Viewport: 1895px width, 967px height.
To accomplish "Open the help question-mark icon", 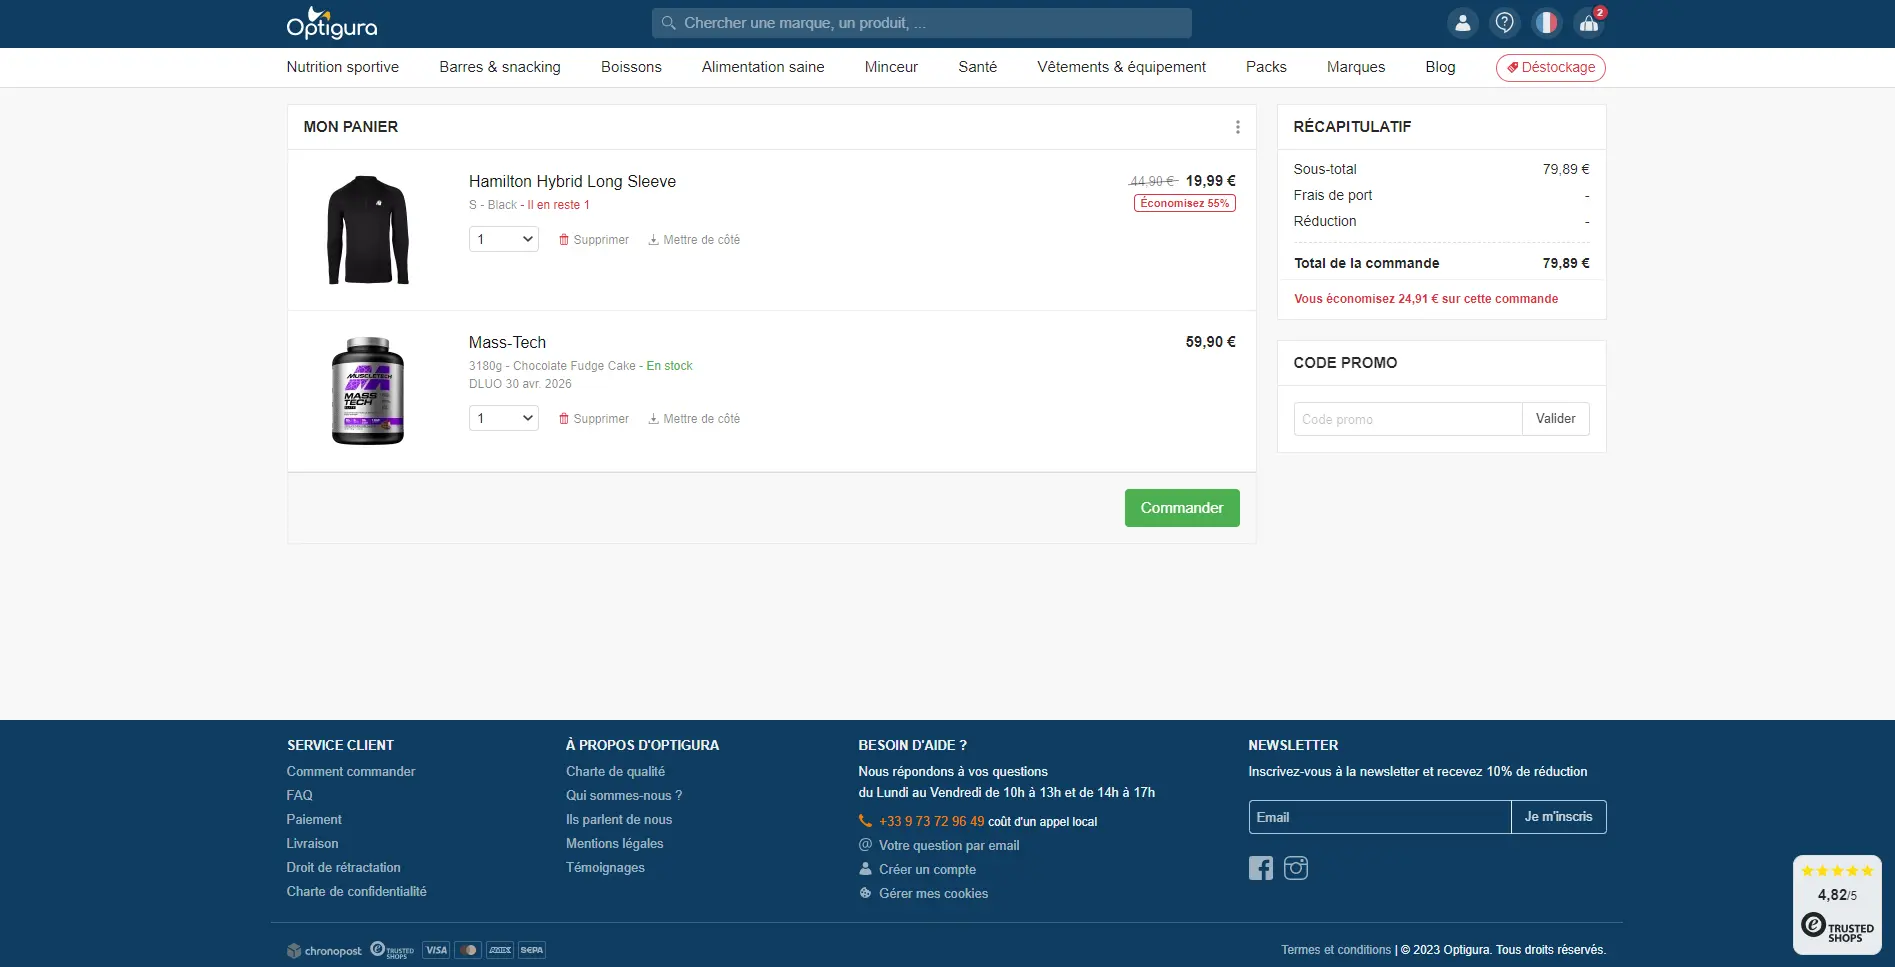I will (x=1505, y=23).
